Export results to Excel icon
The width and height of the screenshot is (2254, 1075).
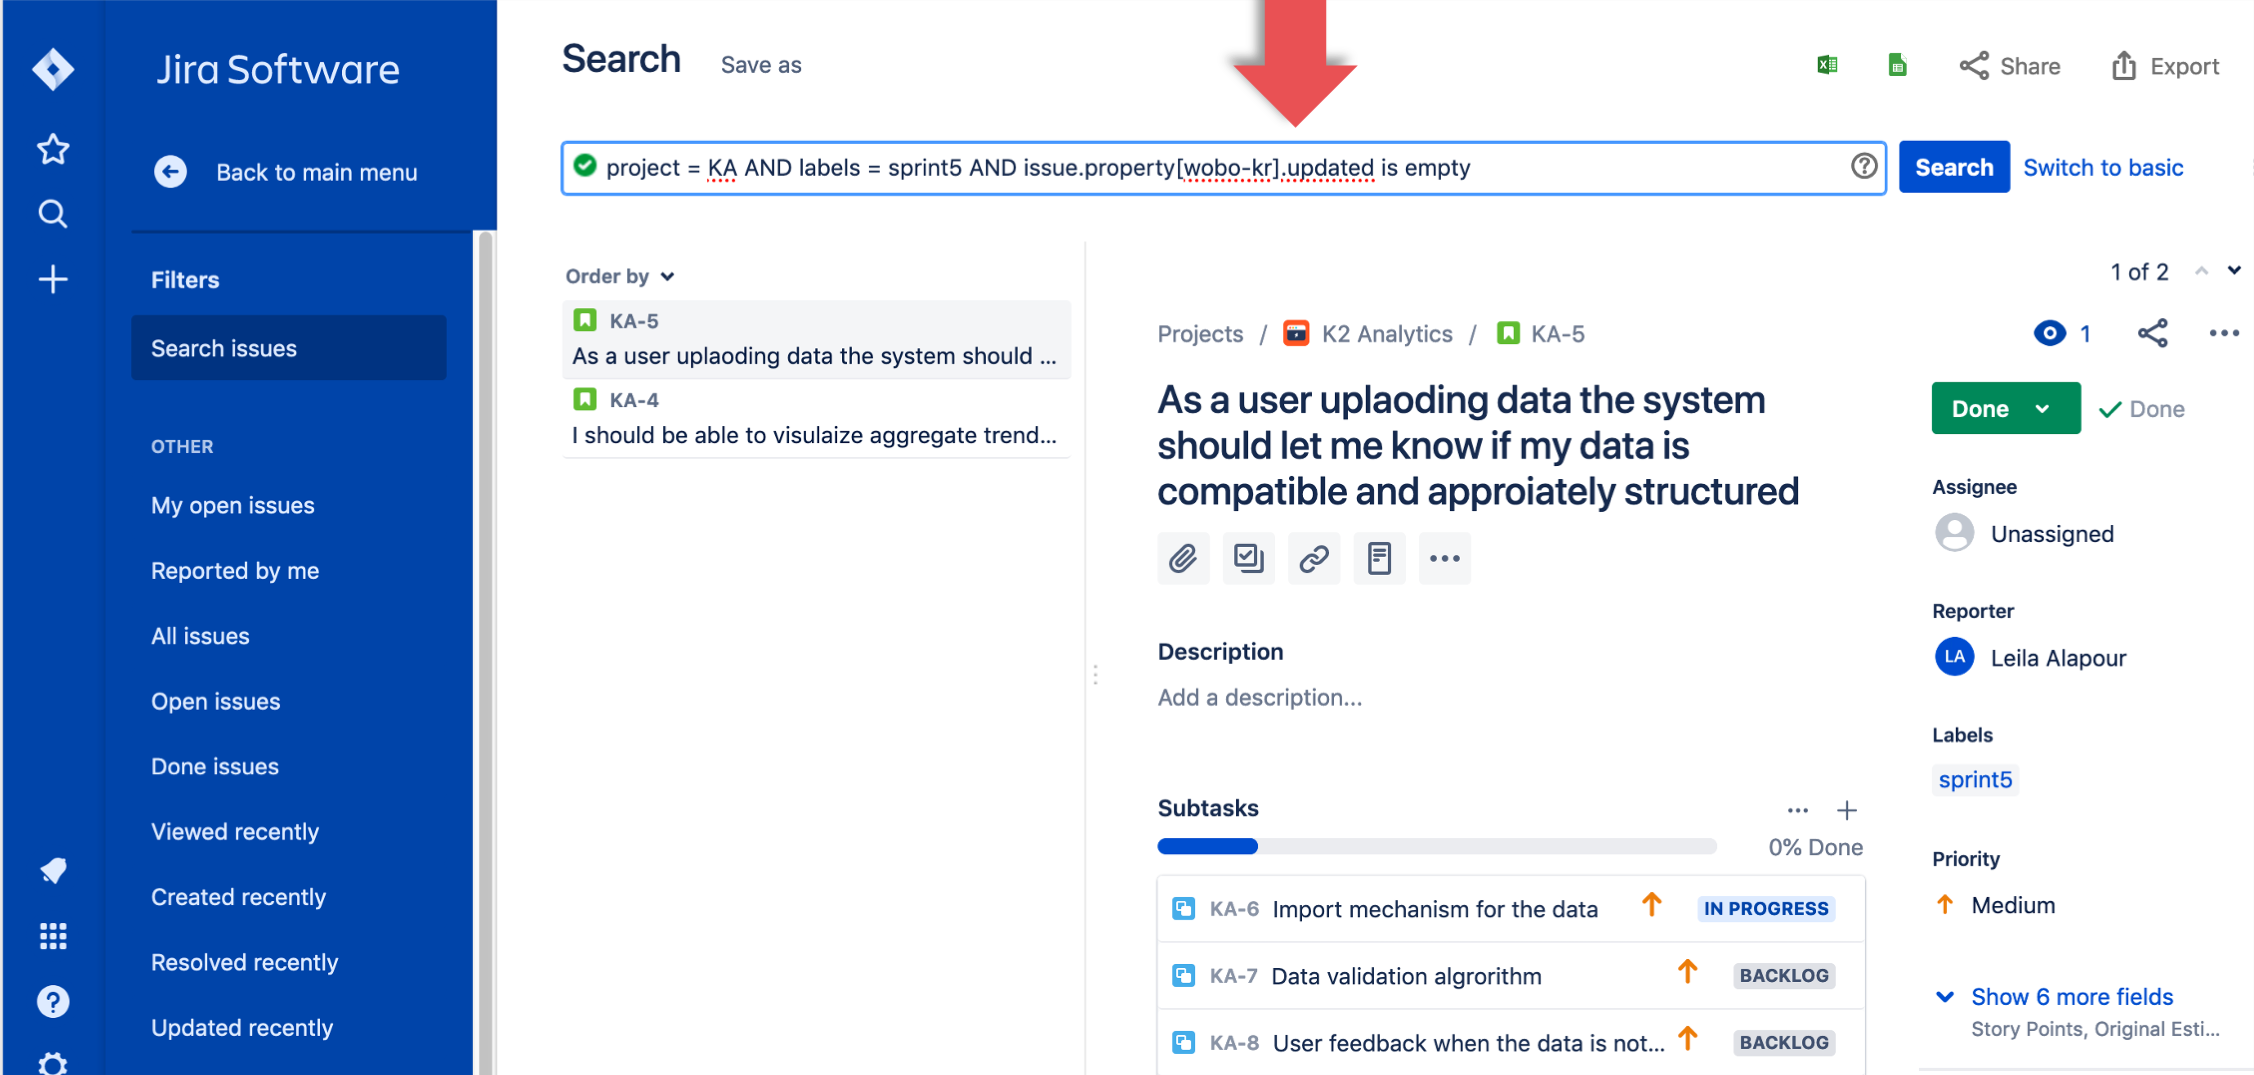point(1827,65)
